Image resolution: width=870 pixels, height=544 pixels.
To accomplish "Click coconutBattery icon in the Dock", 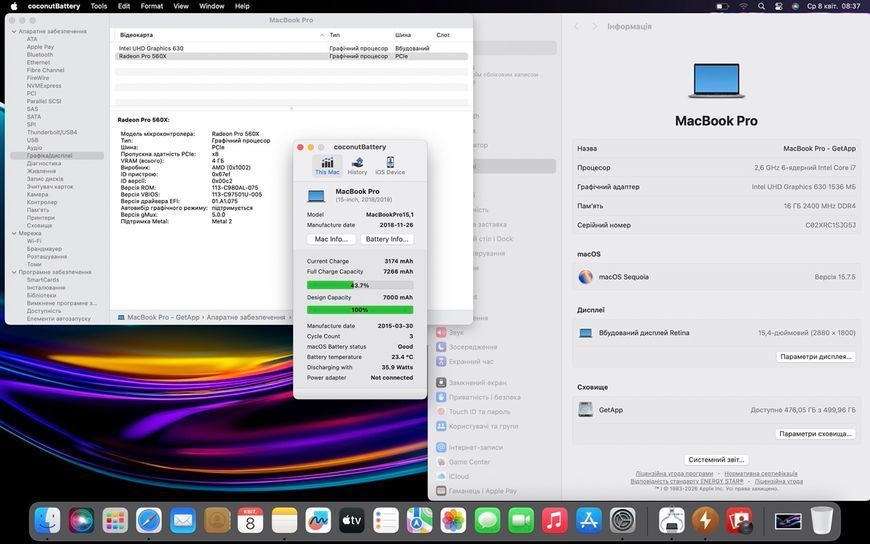I will pos(705,521).
